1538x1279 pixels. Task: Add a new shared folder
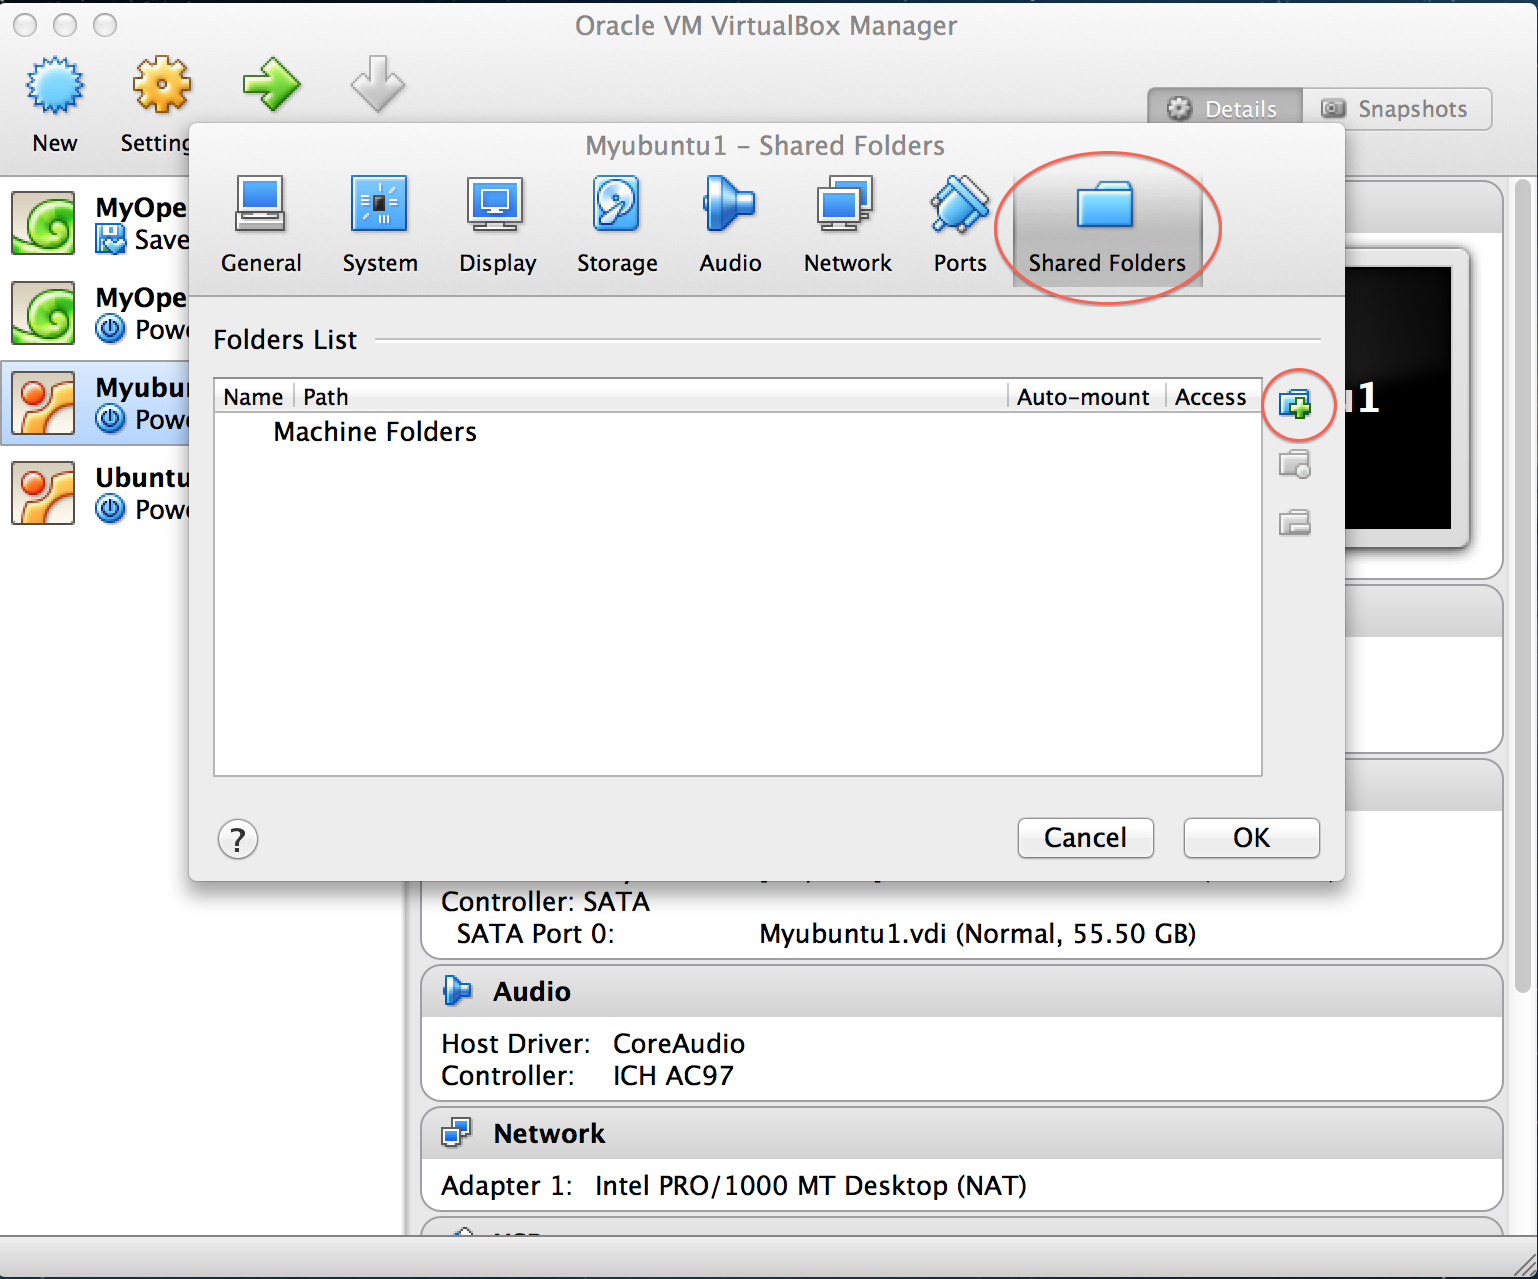click(1296, 405)
